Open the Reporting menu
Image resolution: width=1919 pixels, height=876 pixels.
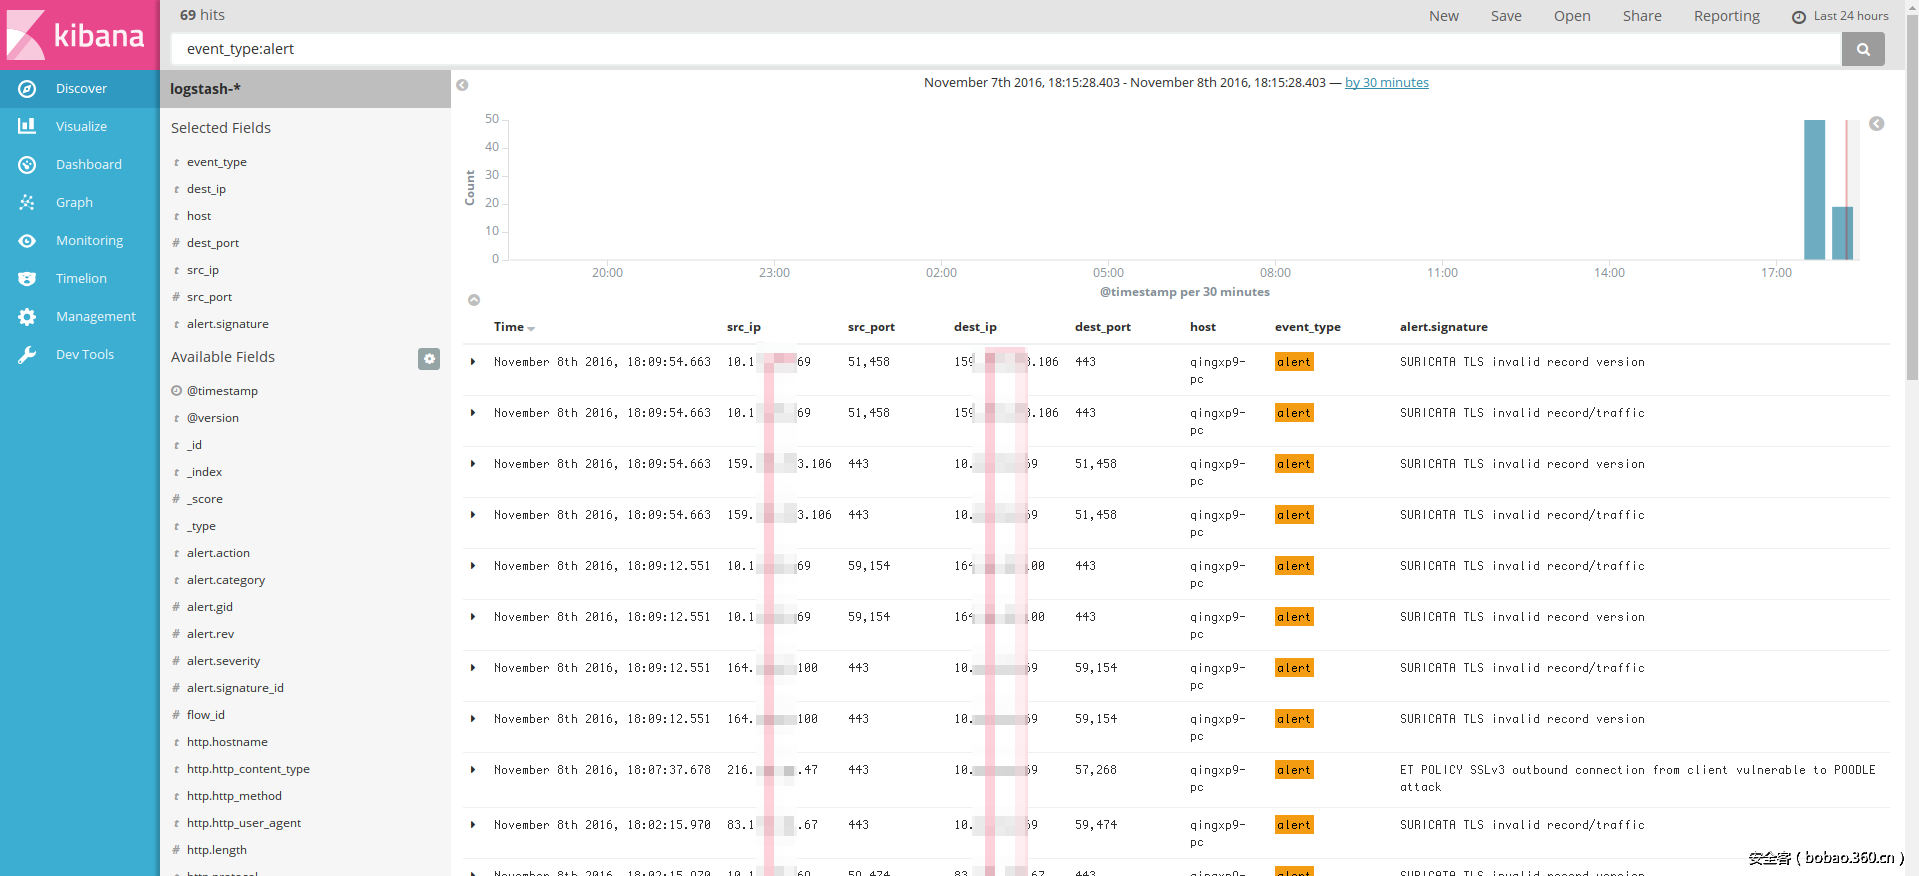1726,16
